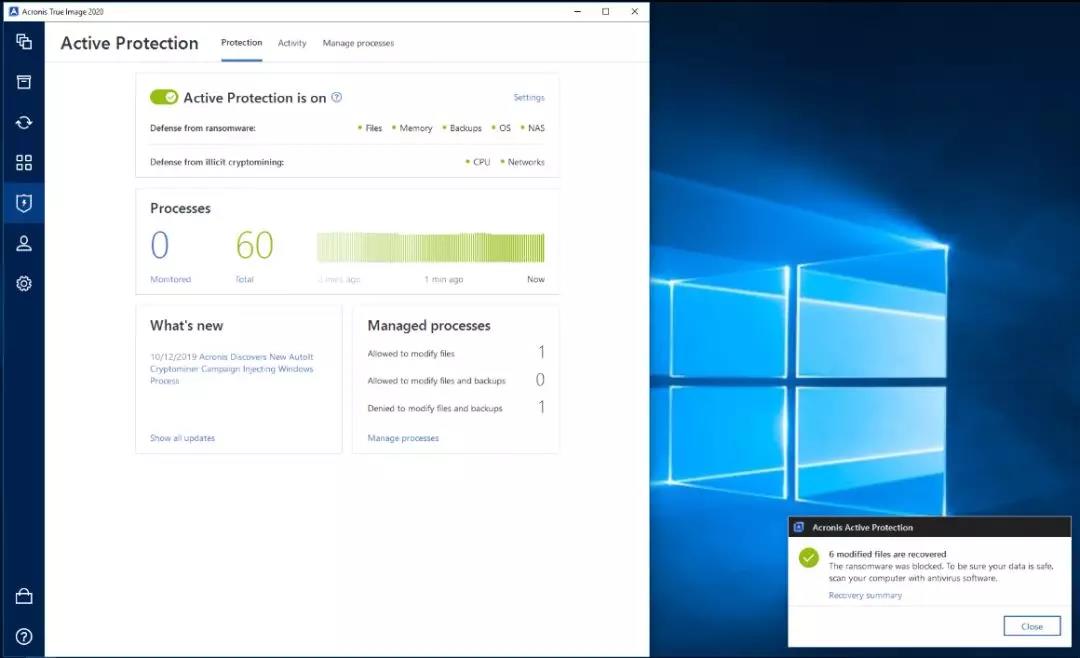Click the info icon beside Active Protection is on
The width and height of the screenshot is (1080, 658).
337,98
